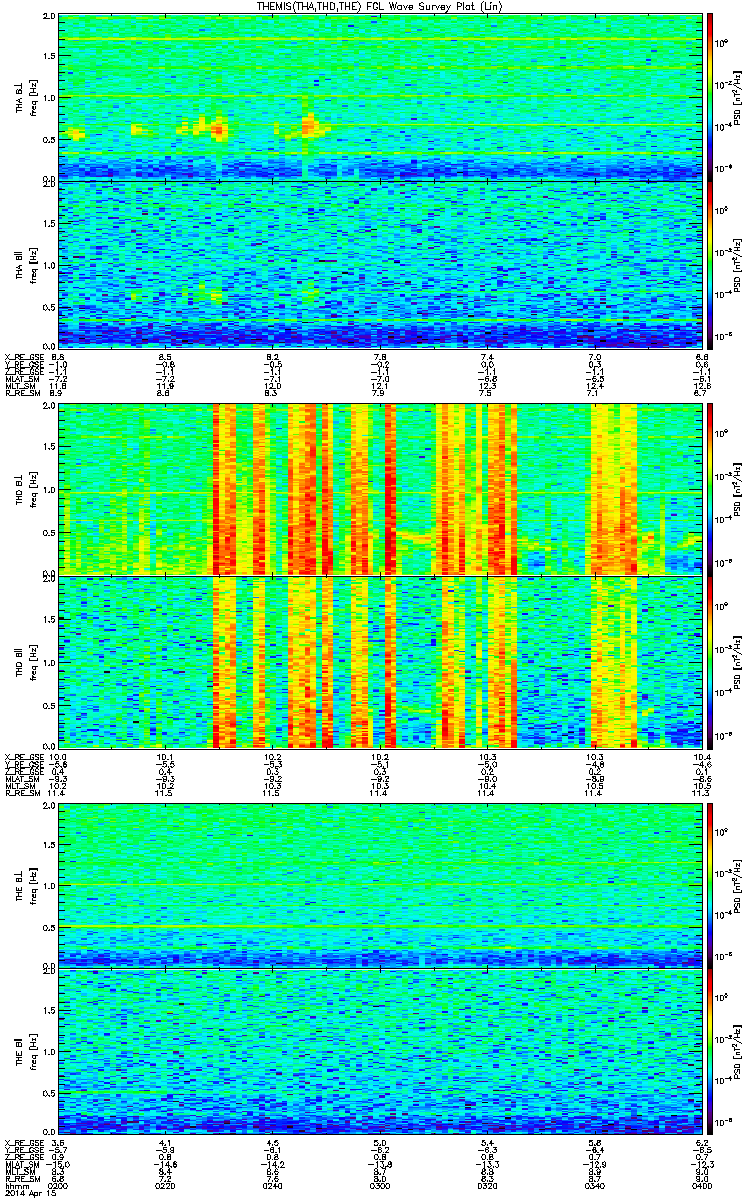Select the THE B-perpendicular freq axis label
This screenshot has height=1200, width=750.
point(24,885)
